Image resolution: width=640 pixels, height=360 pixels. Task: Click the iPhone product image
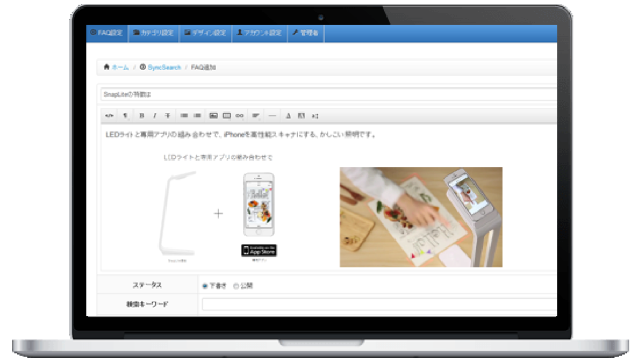(259, 204)
